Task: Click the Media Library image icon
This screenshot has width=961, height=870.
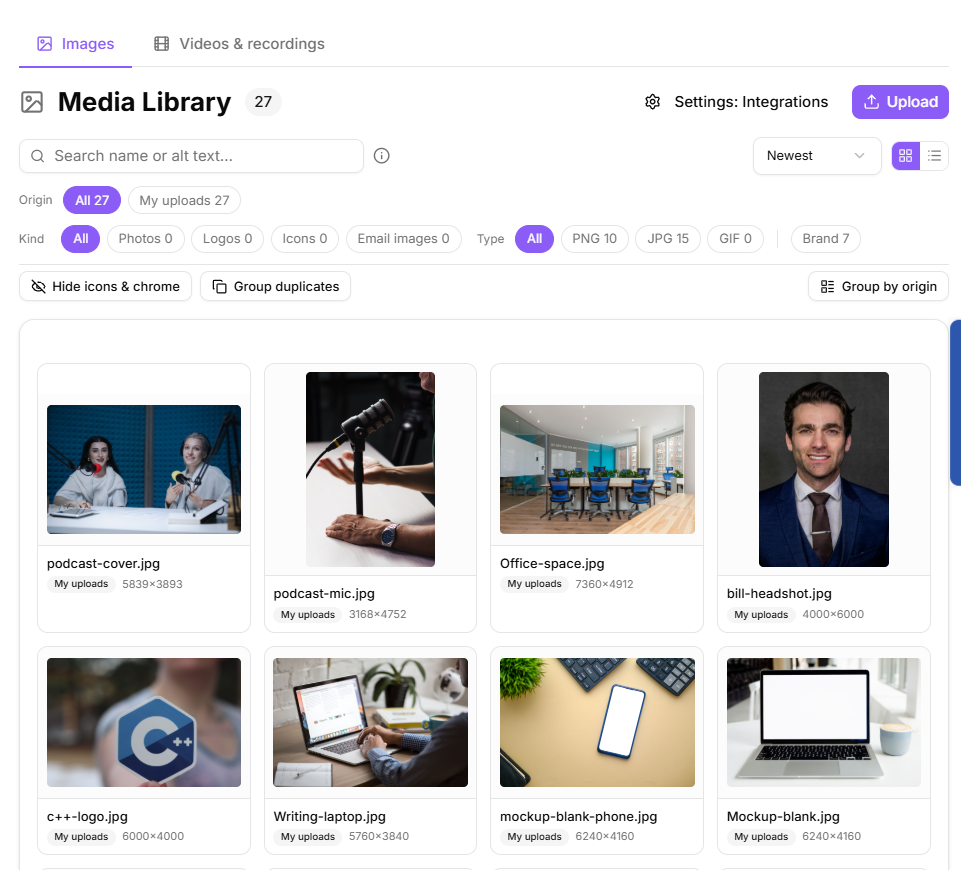Action: pos(32,102)
